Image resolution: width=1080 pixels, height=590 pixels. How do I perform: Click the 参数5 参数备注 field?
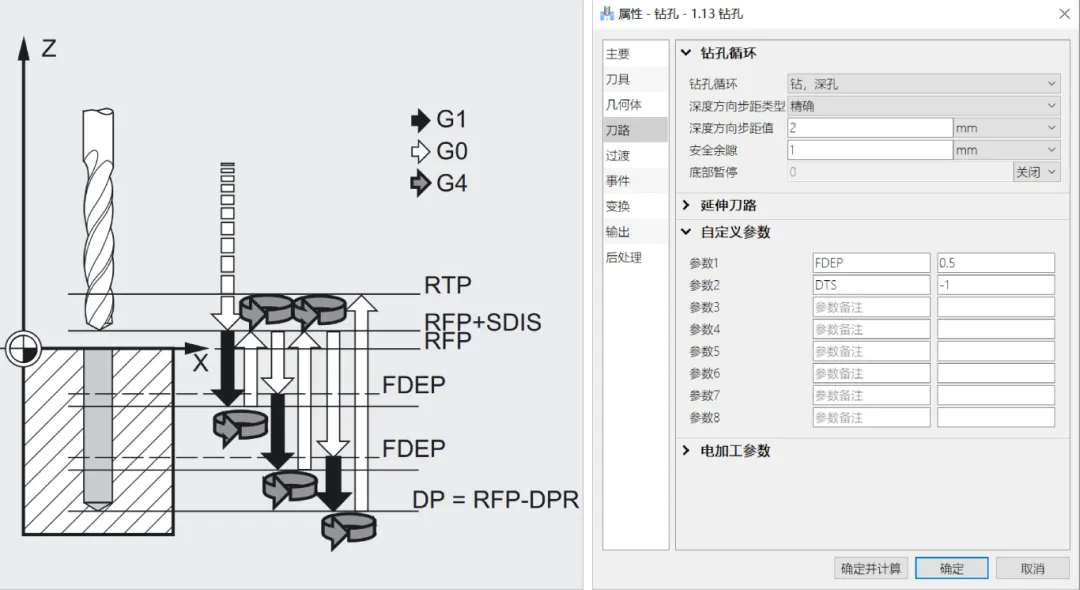coord(871,351)
